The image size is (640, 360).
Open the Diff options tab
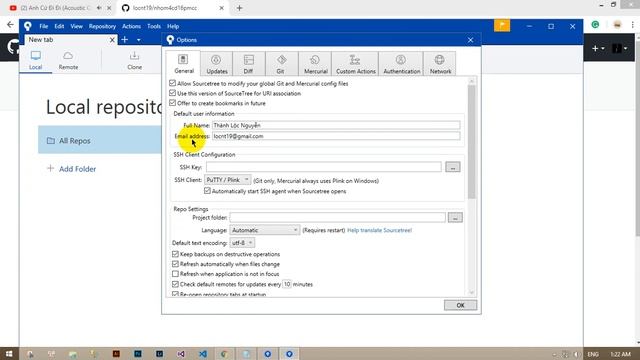248,64
